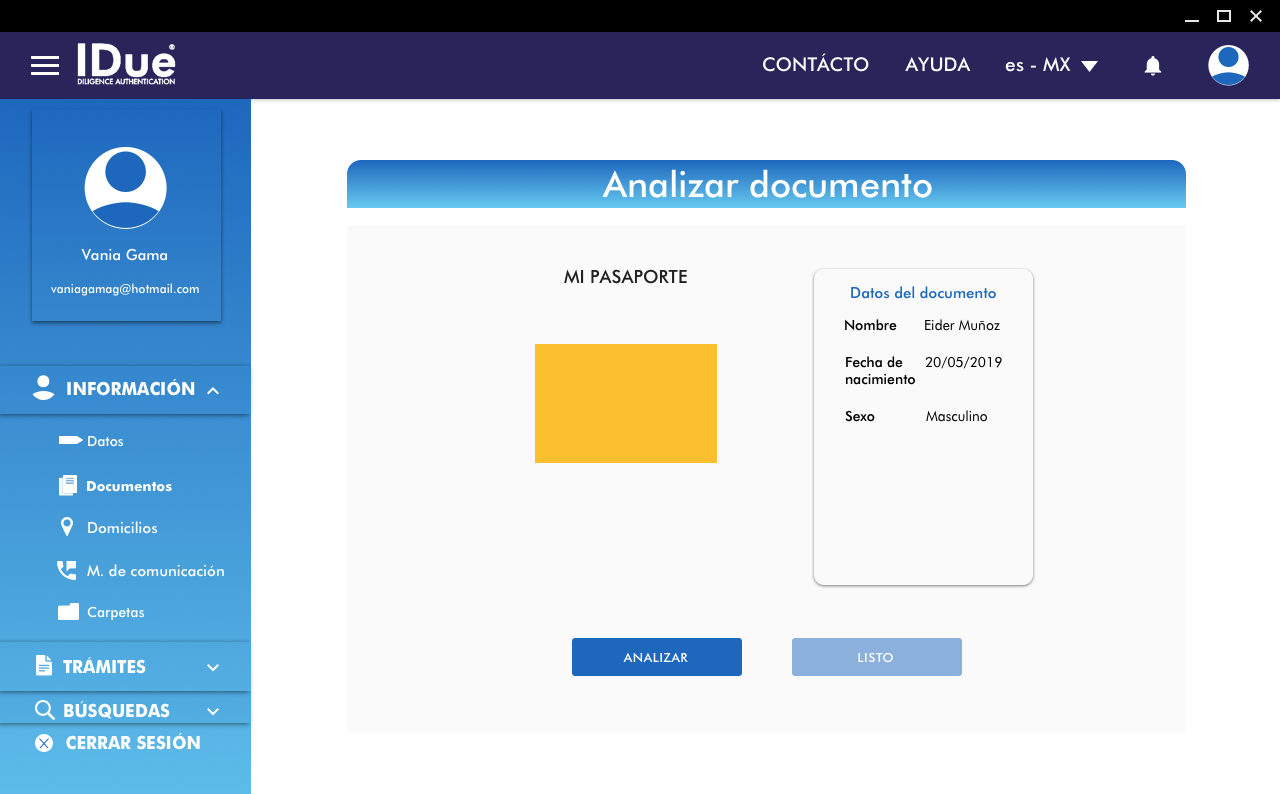Select Datos in the sidebar
The width and height of the screenshot is (1280, 794).
(x=104, y=441)
